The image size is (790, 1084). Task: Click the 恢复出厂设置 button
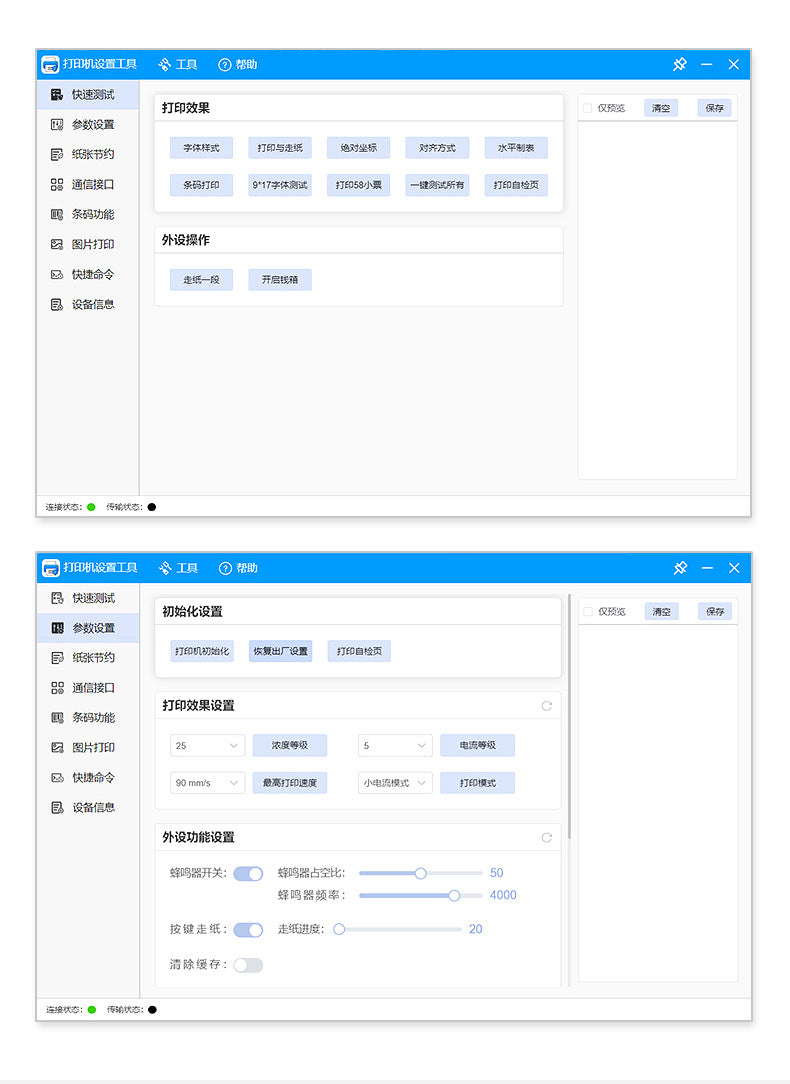pyautogui.click(x=281, y=651)
